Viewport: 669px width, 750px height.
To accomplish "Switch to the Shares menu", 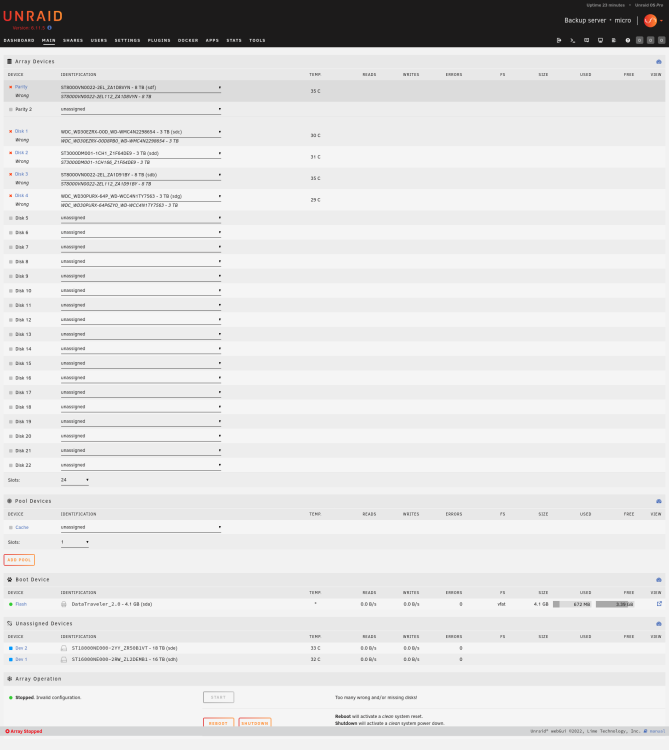I will click(x=73, y=41).
